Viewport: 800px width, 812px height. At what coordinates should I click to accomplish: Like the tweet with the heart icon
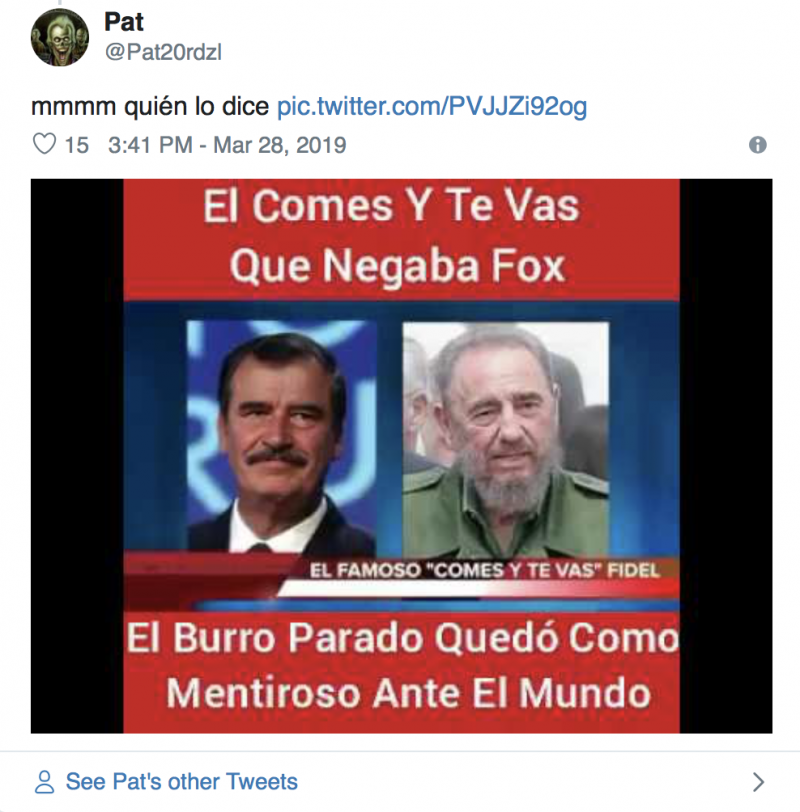(x=45, y=144)
